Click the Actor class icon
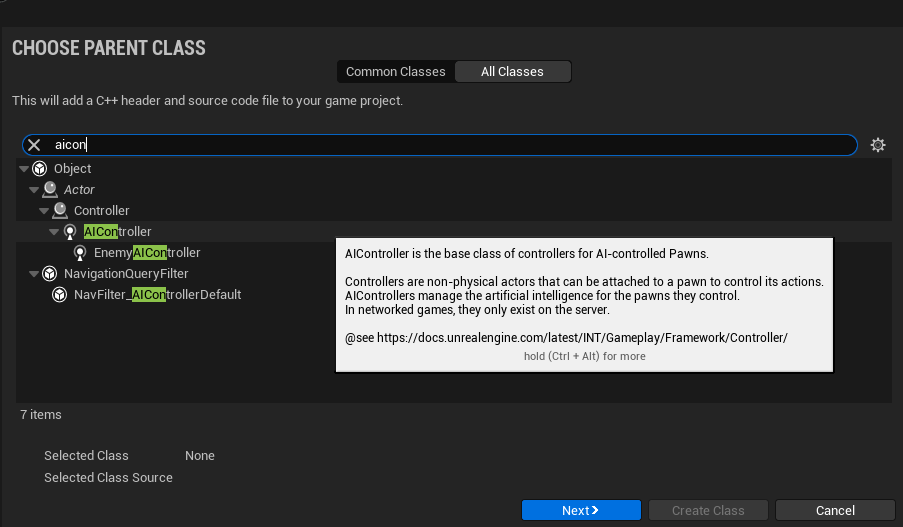Image resolution: width=903 pixels, height=527 pixels. point(50,189)
